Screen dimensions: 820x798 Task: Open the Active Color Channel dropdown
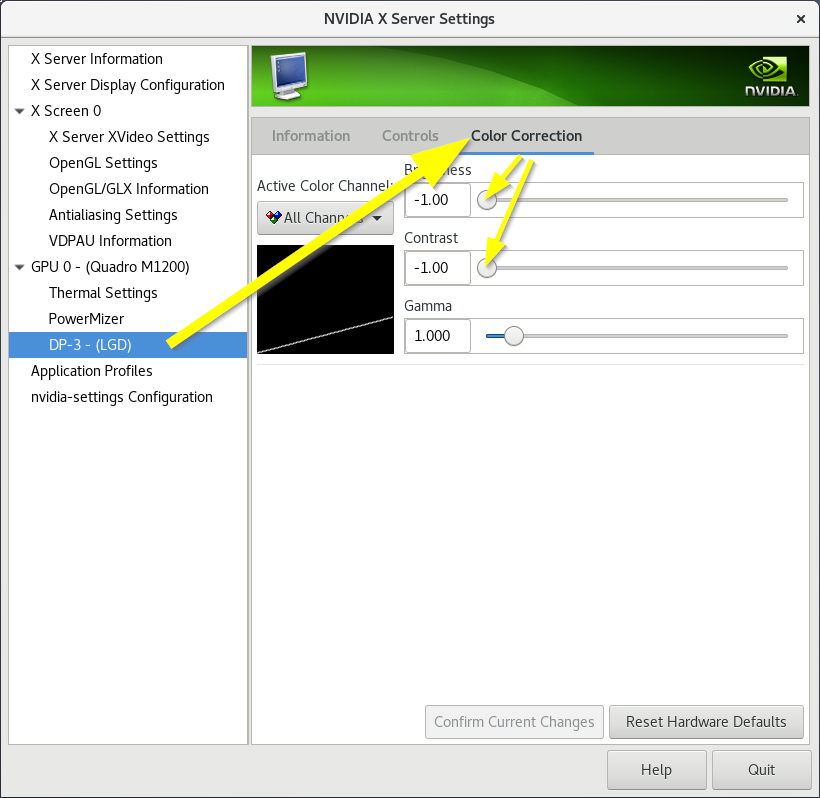click(x=324, y=218)
